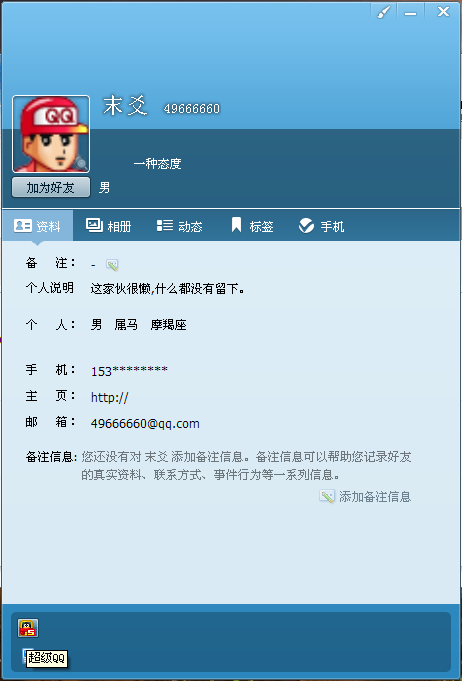Click the 加为好友 button

click(x=51, y=188)
